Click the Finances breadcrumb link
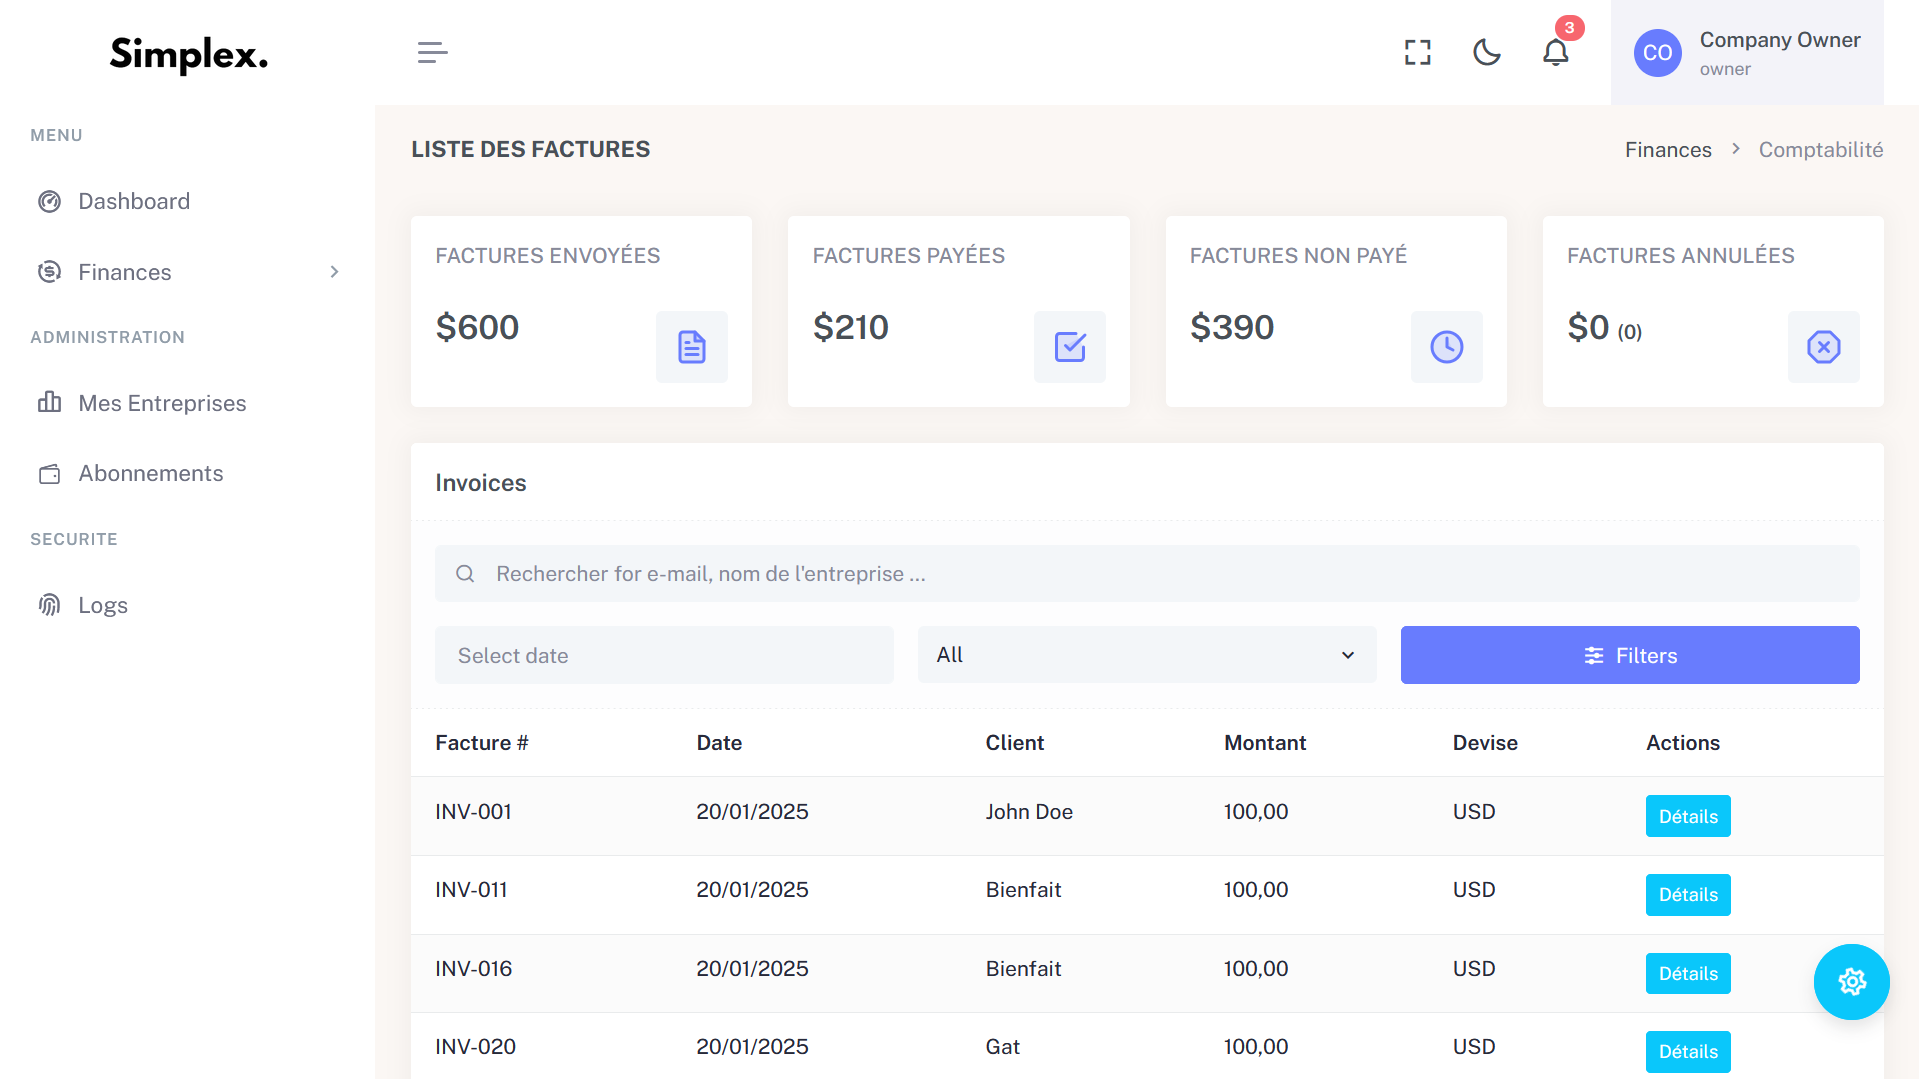The height and width of the screenshot is (1079, 1919). (1667, 150)
